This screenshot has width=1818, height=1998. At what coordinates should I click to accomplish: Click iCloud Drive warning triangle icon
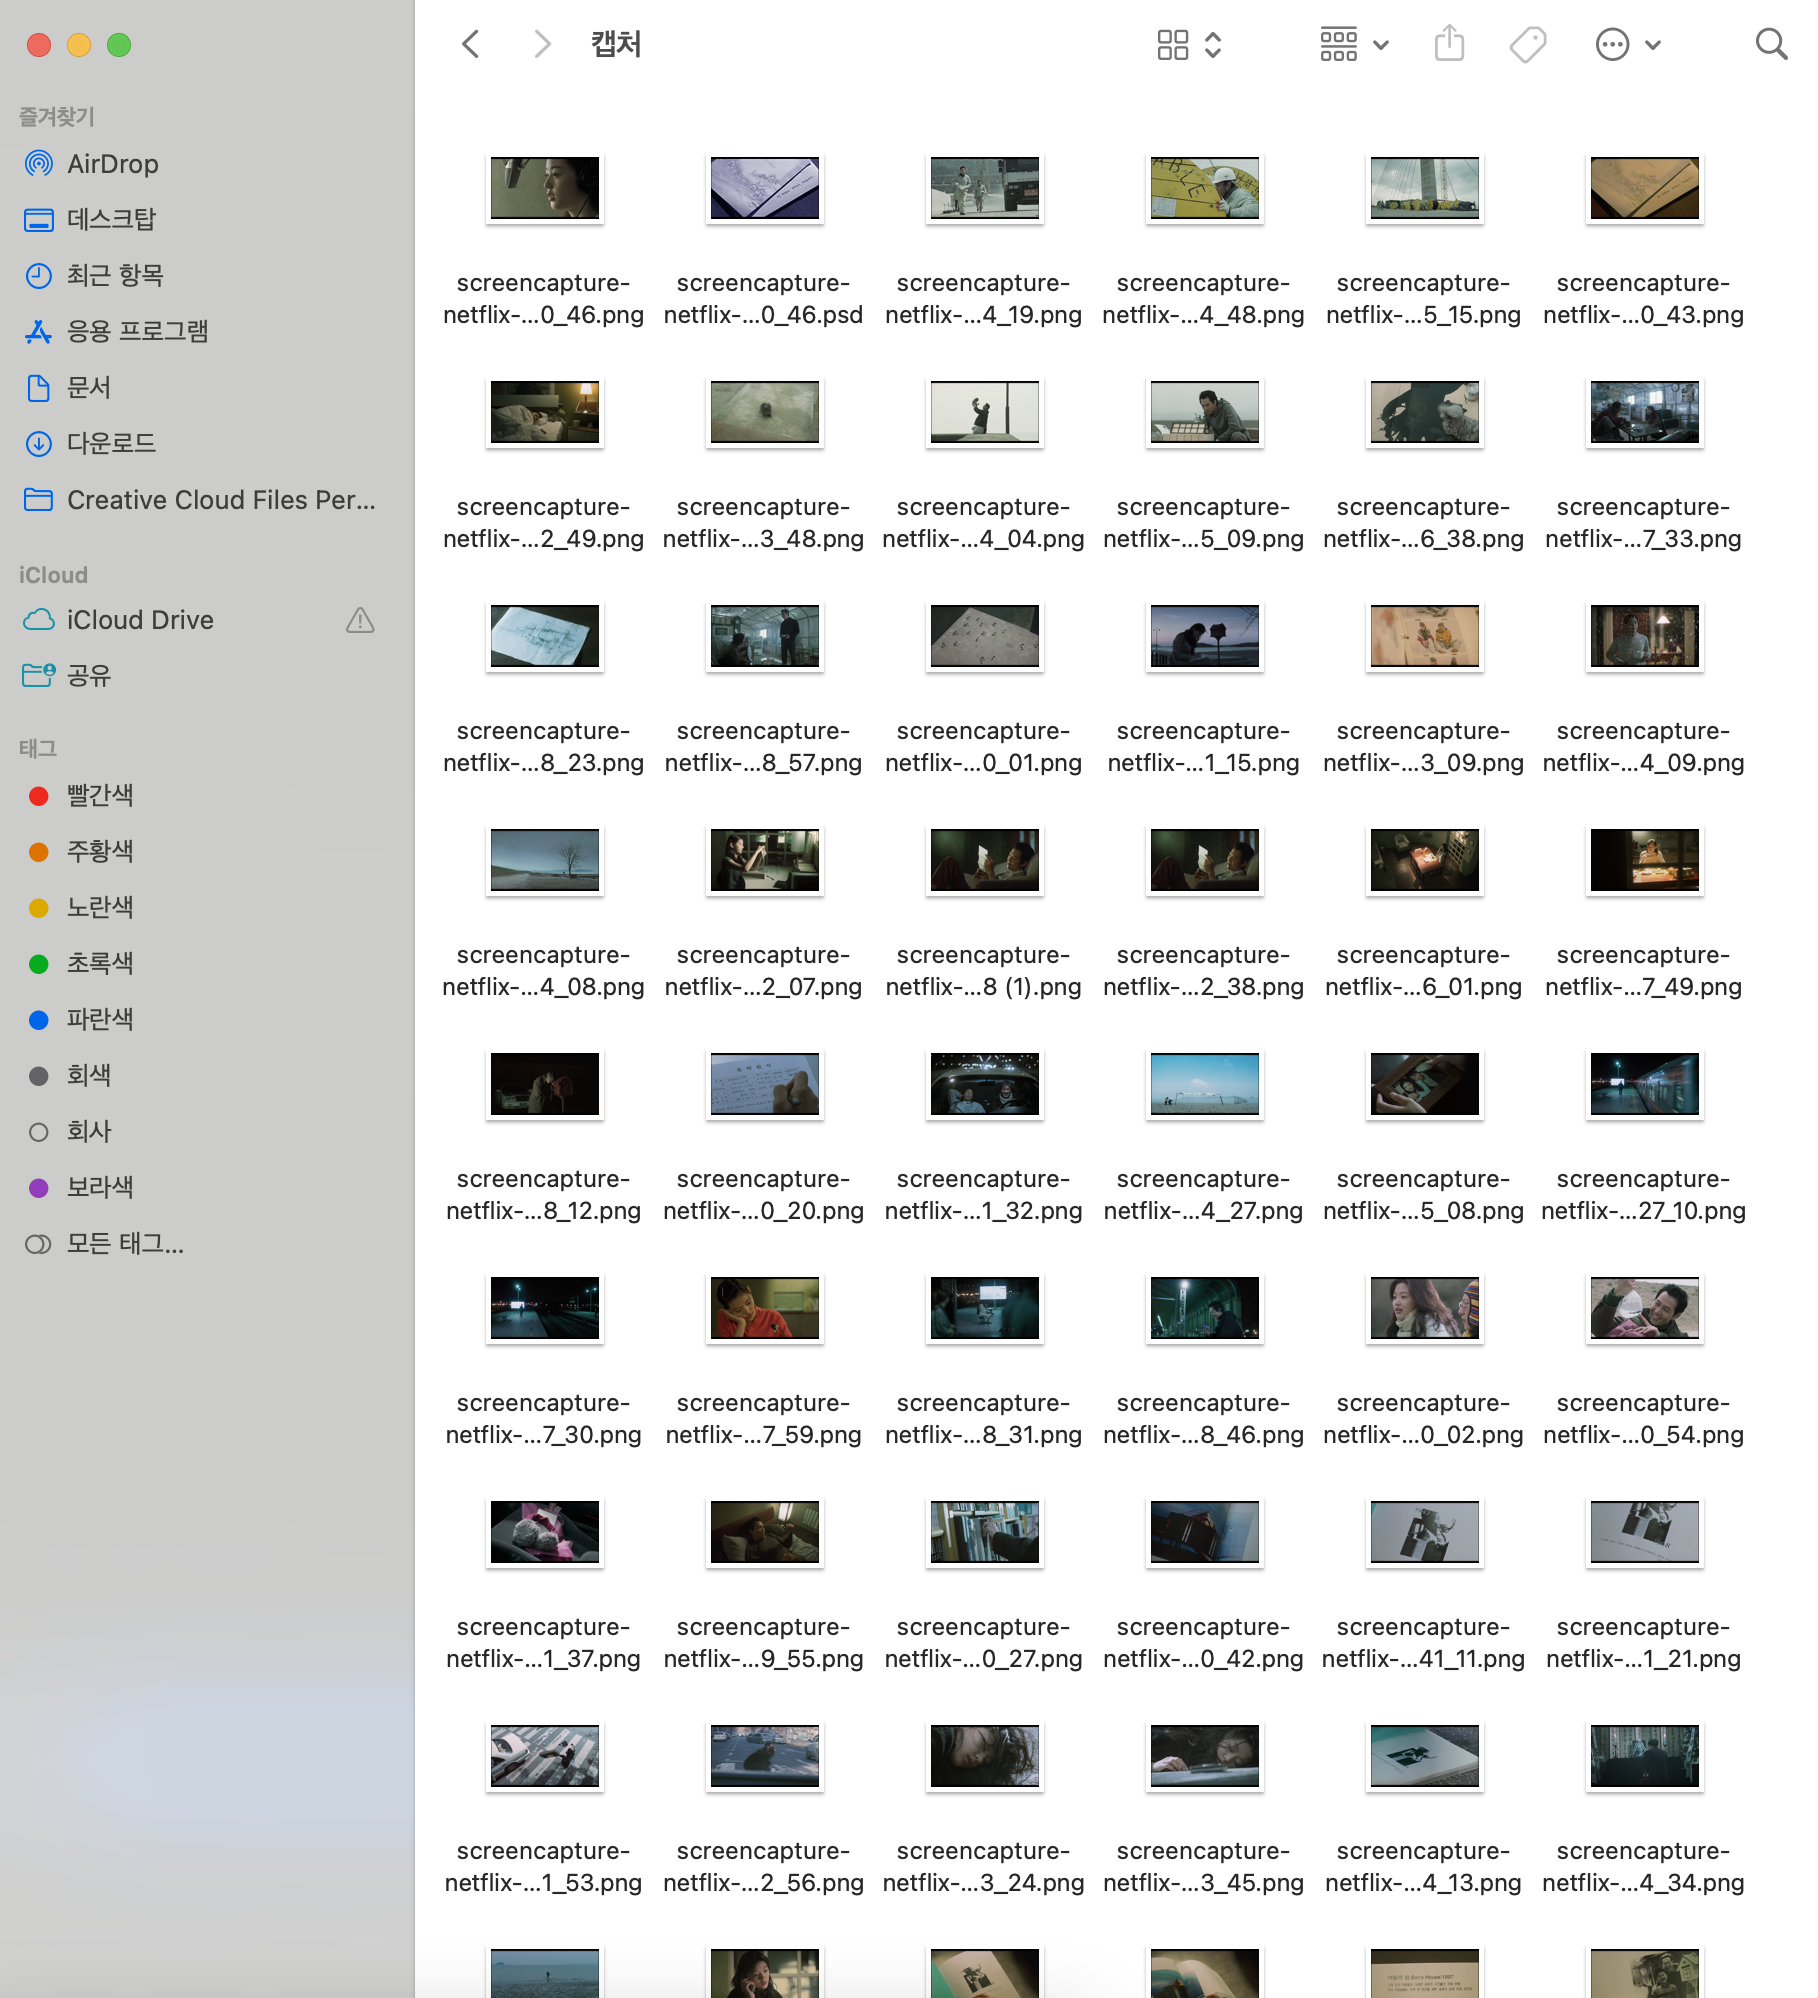coord(360,620)
